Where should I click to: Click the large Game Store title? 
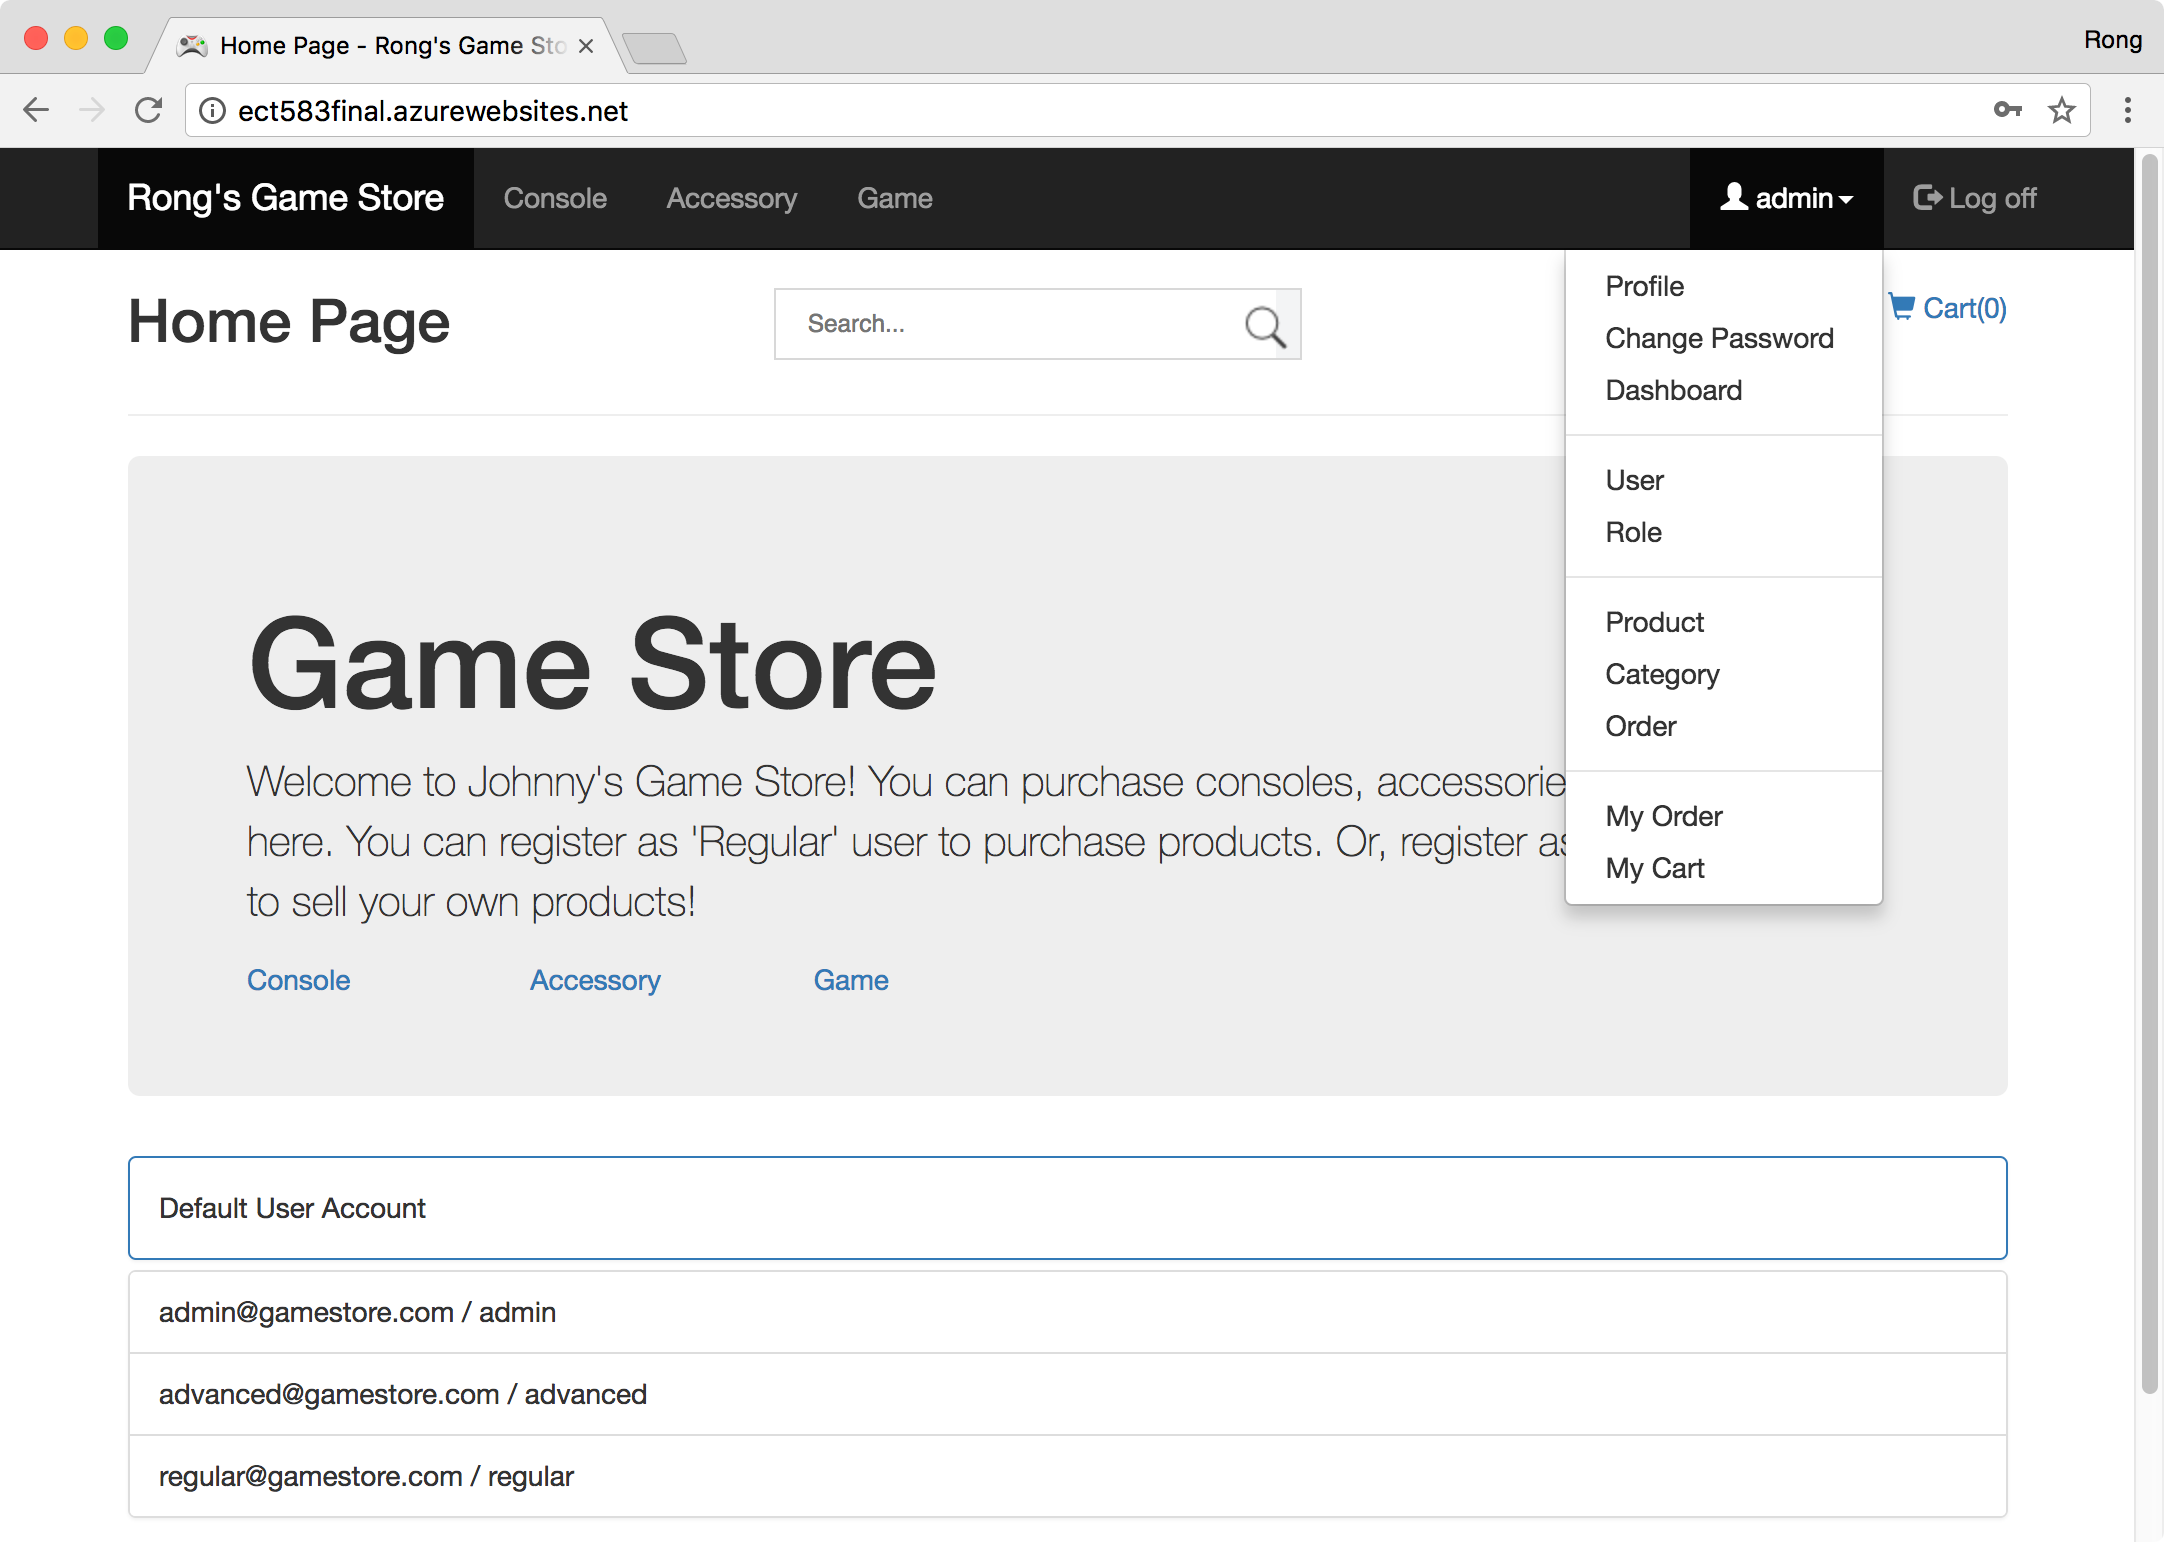click(x=592, y=665)
